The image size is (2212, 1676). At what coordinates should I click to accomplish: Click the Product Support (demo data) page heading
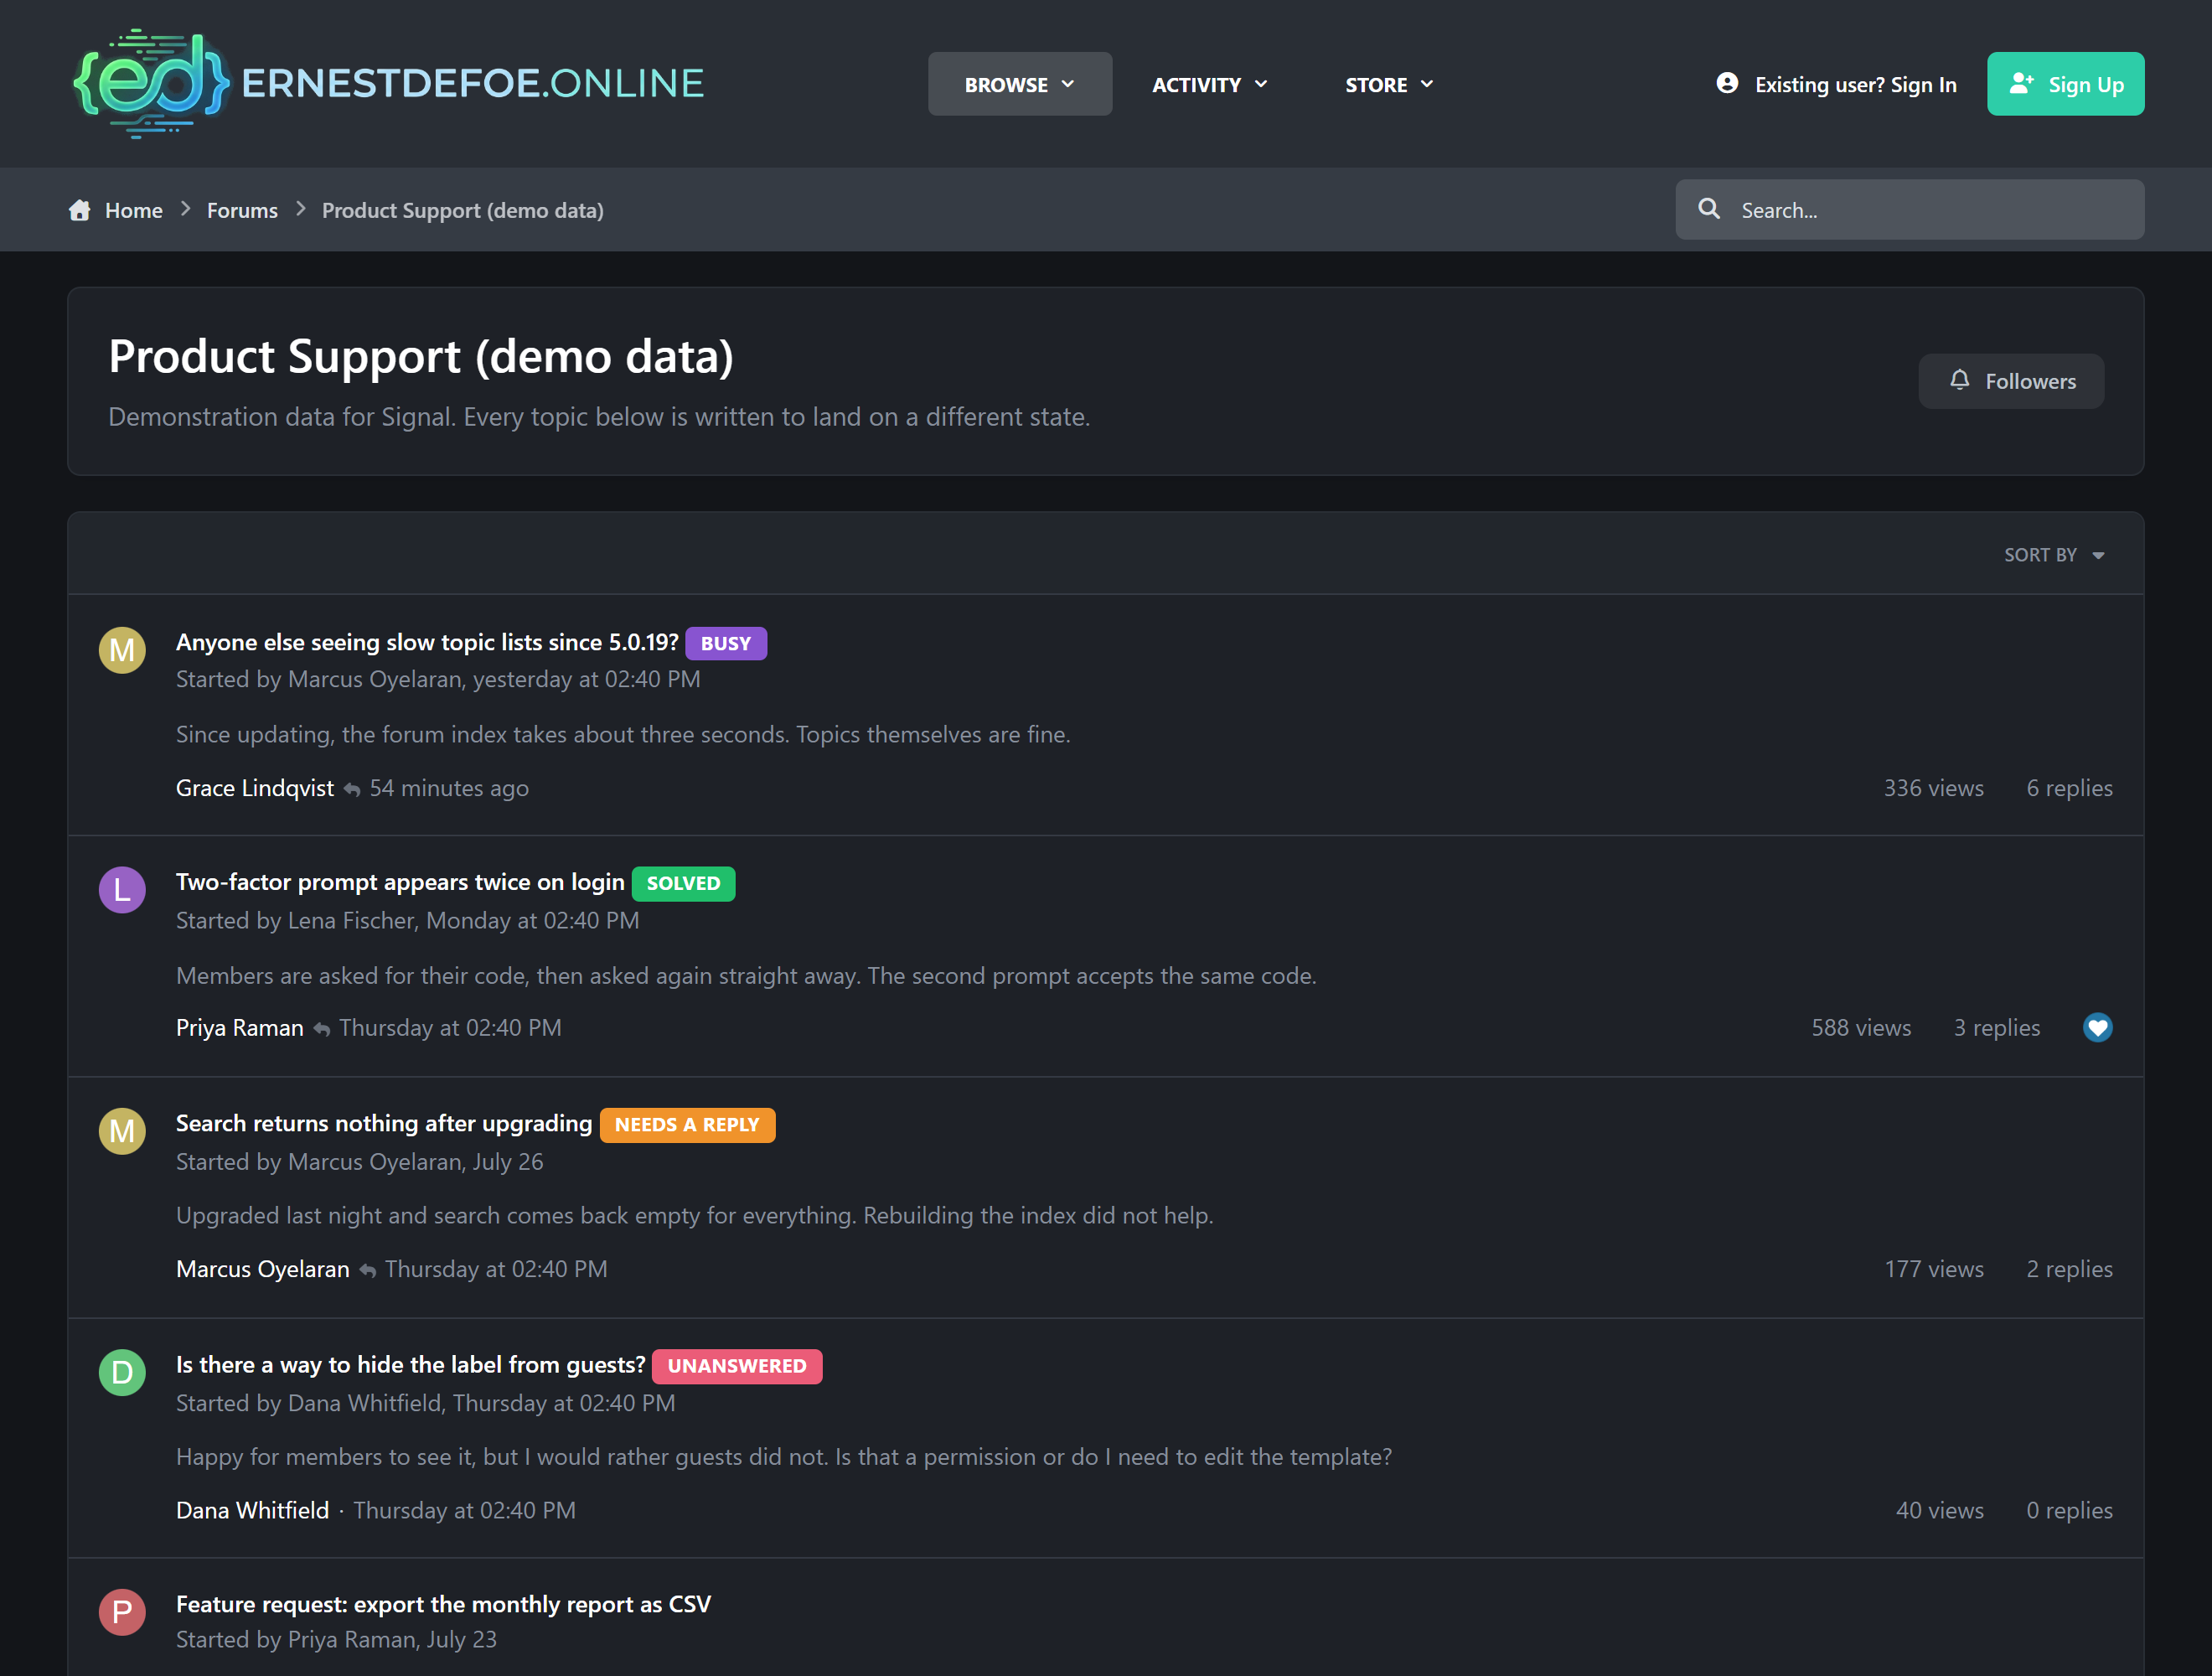click(x=421, y=356)
